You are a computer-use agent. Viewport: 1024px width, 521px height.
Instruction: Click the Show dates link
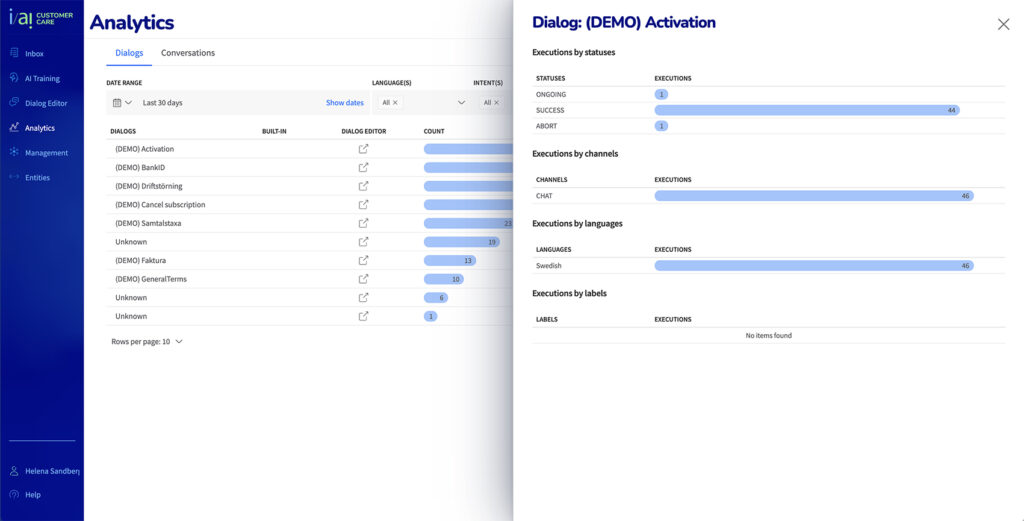[344, 103]
